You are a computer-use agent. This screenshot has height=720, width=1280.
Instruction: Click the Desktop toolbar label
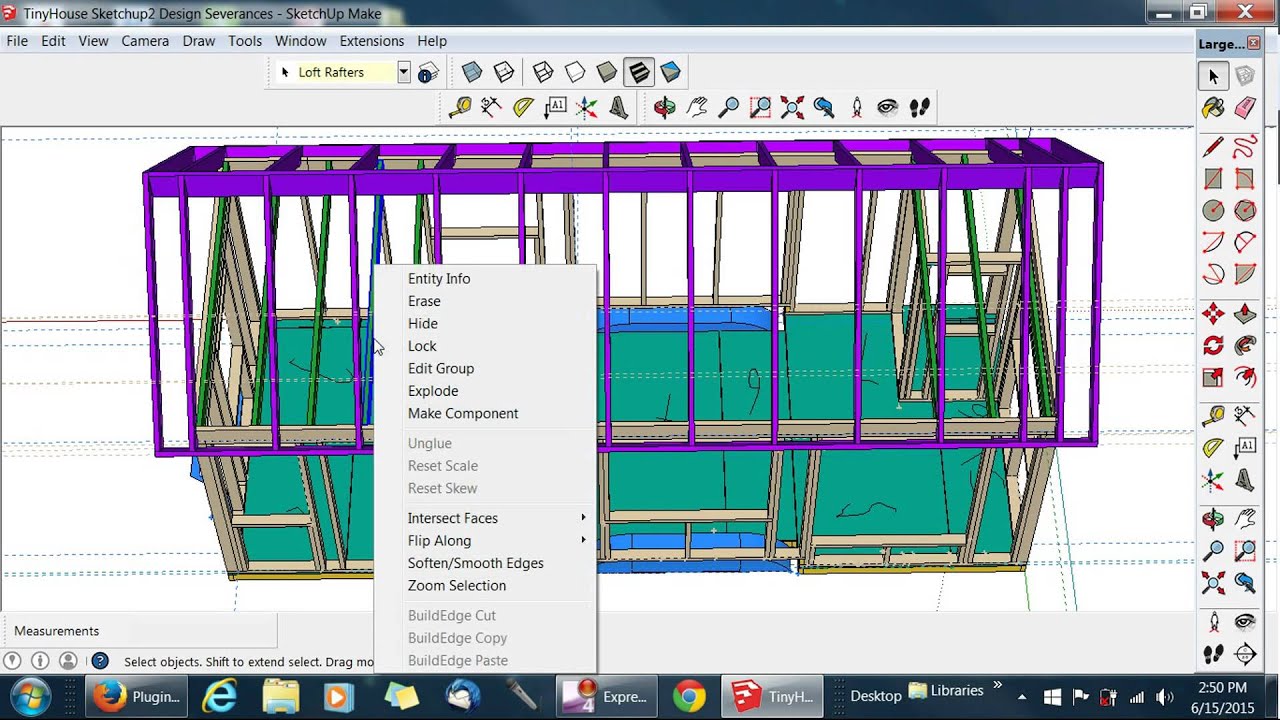pyautogui.click(x=875, y=696)
